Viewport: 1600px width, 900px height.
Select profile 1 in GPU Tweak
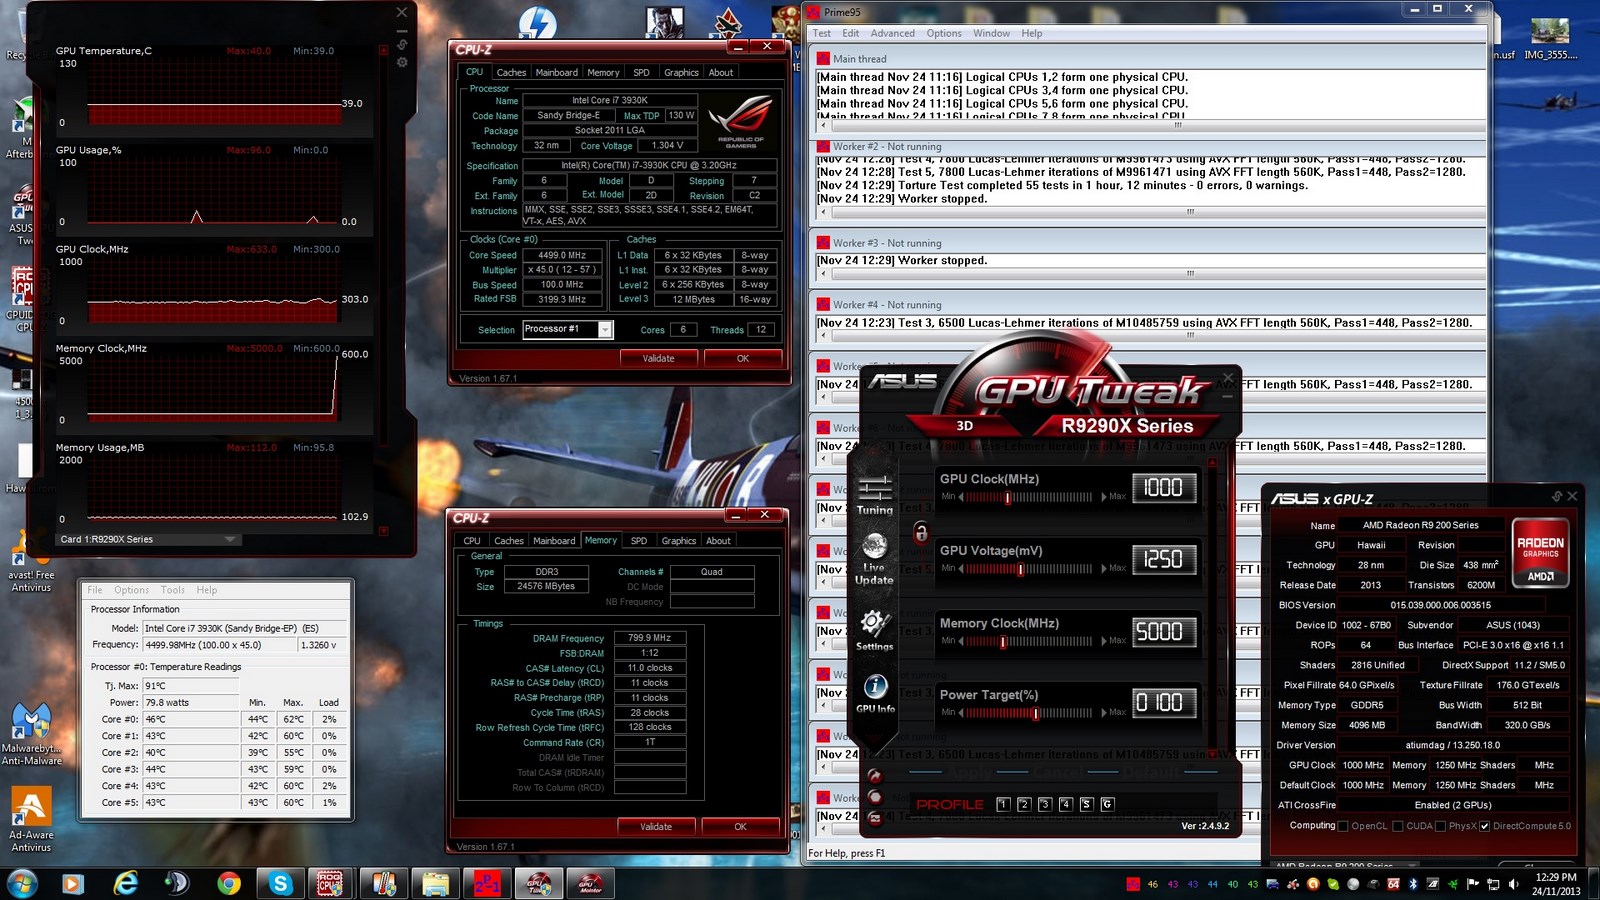pos(1003,804)
